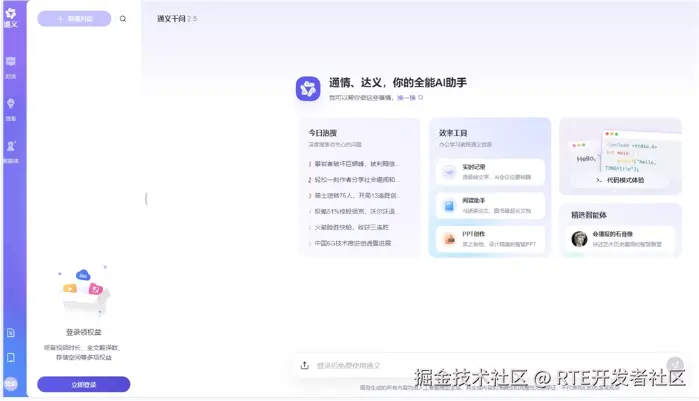Open hot search item mentioning 51%

(x=354, y=211)
